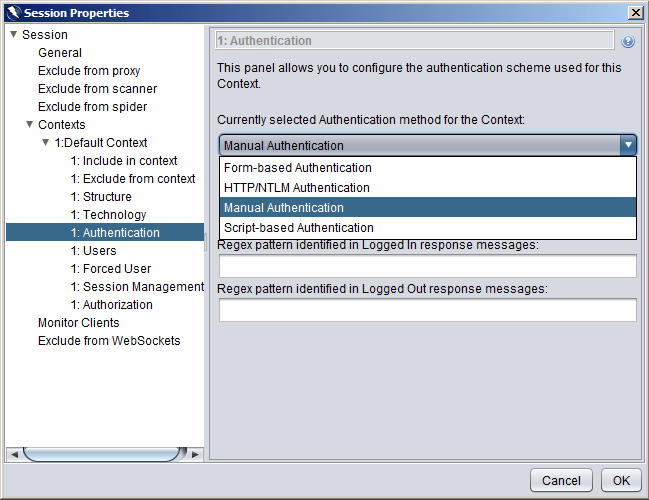
Task: Select Exclude from proxy
Action: click(x=89, y=71)
